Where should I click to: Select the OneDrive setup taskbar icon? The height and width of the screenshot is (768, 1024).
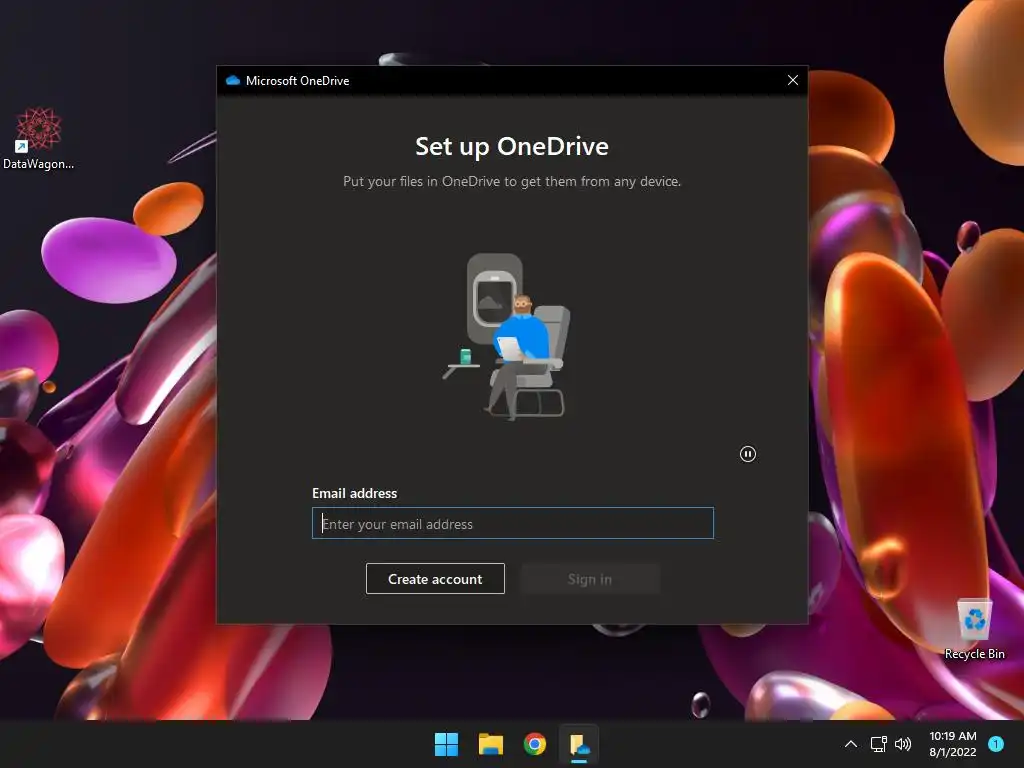(579, 744)
